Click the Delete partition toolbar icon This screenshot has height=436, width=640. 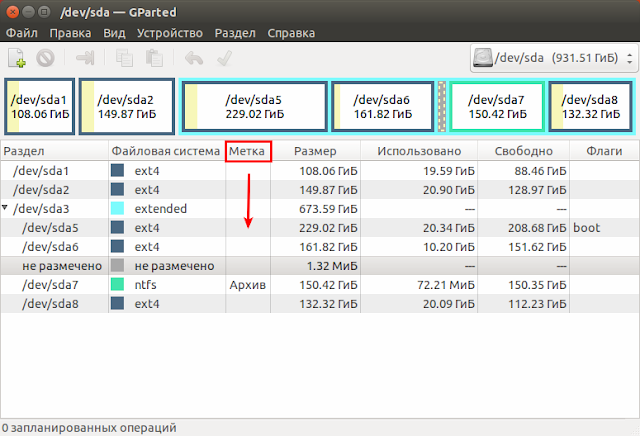(x=45, y=58)
